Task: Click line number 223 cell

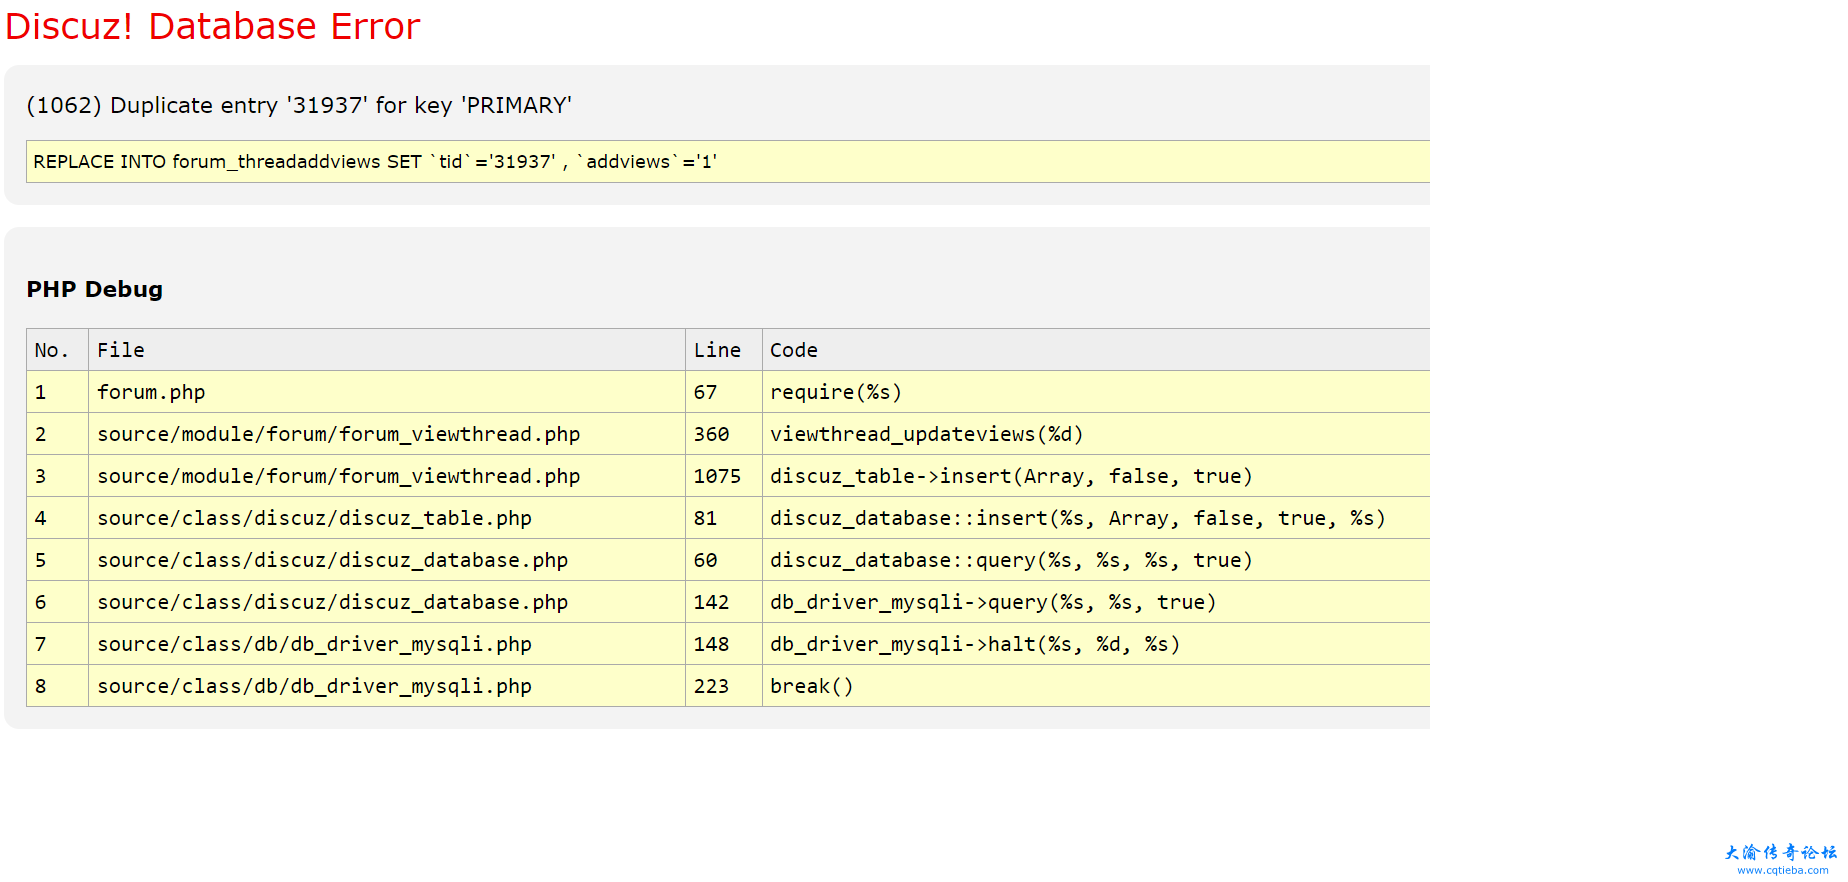Action: [724, 686]
